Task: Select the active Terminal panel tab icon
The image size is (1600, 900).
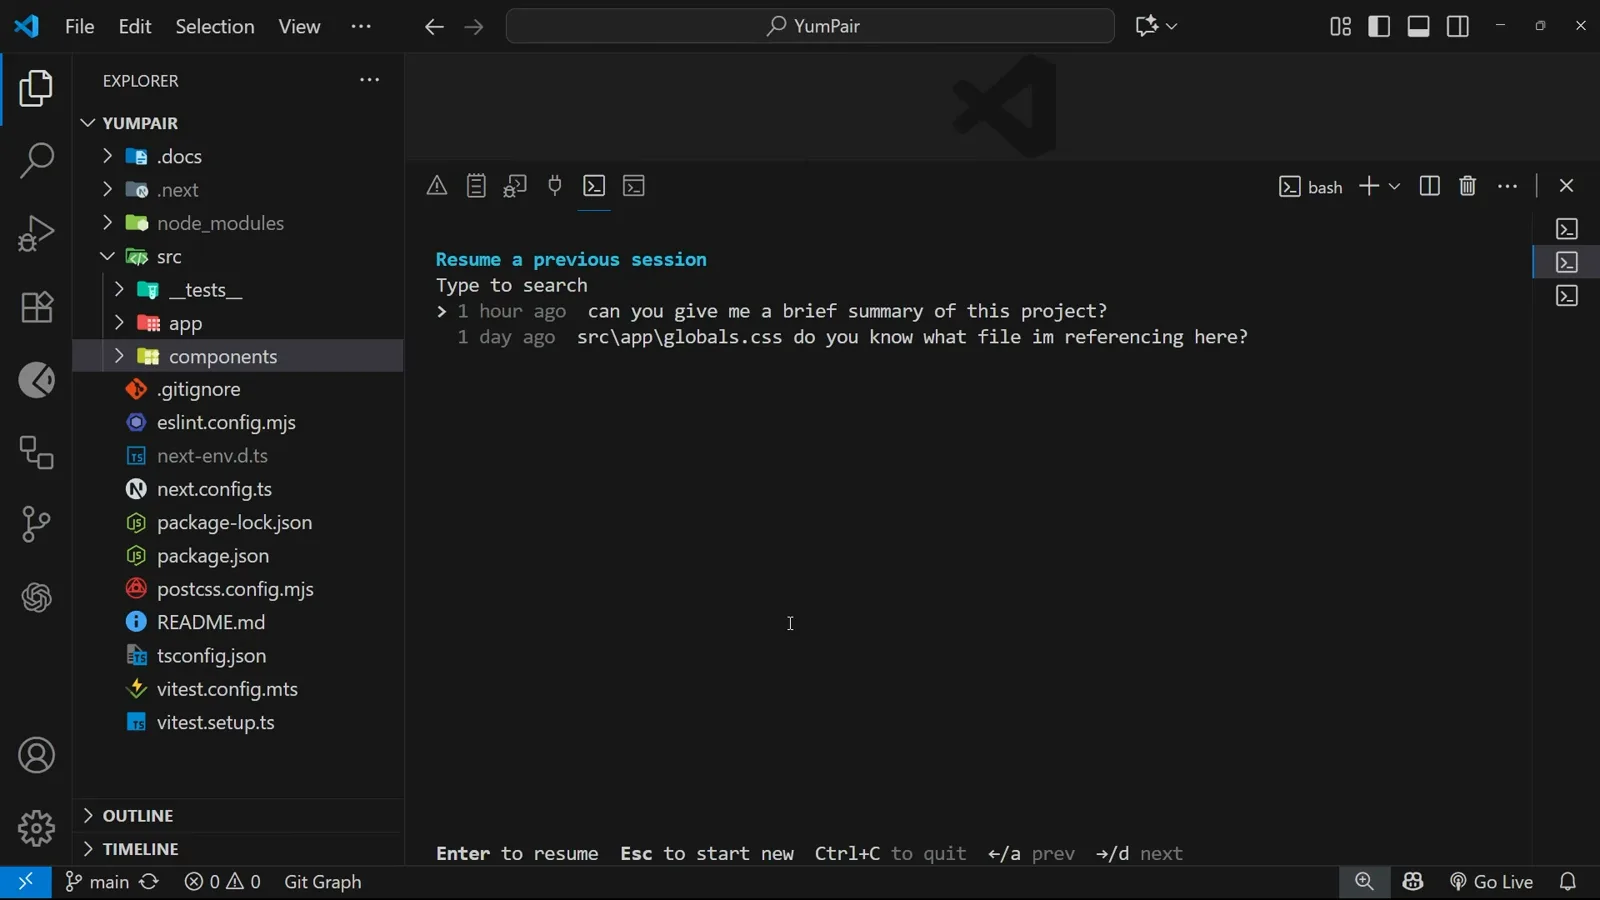Action: point(594,186)
